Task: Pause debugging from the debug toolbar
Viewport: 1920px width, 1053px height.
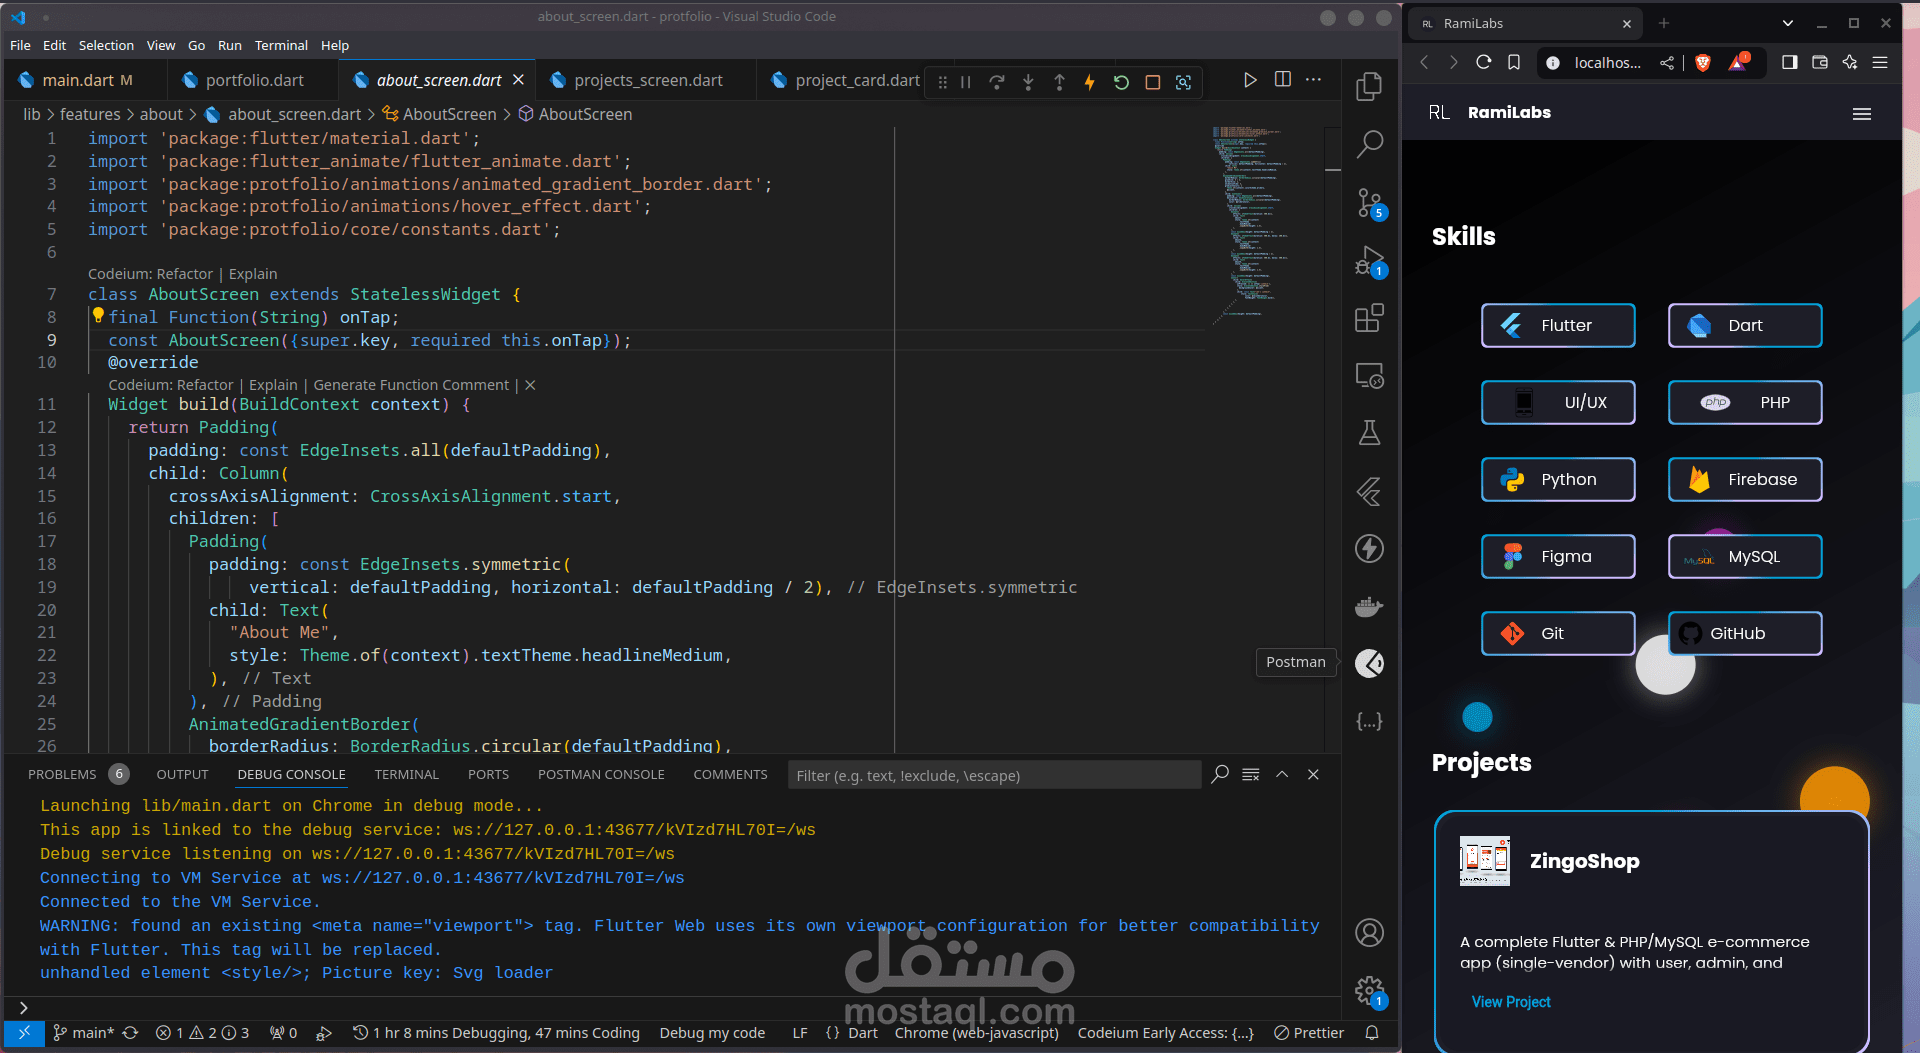Action: point(965,82)
